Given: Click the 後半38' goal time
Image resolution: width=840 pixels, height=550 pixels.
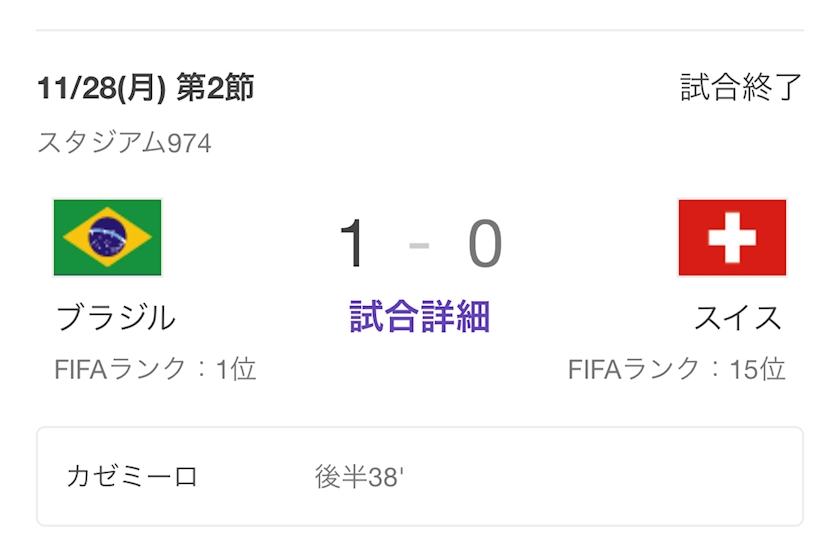Looking at the screenshot, I should (358, 477).
